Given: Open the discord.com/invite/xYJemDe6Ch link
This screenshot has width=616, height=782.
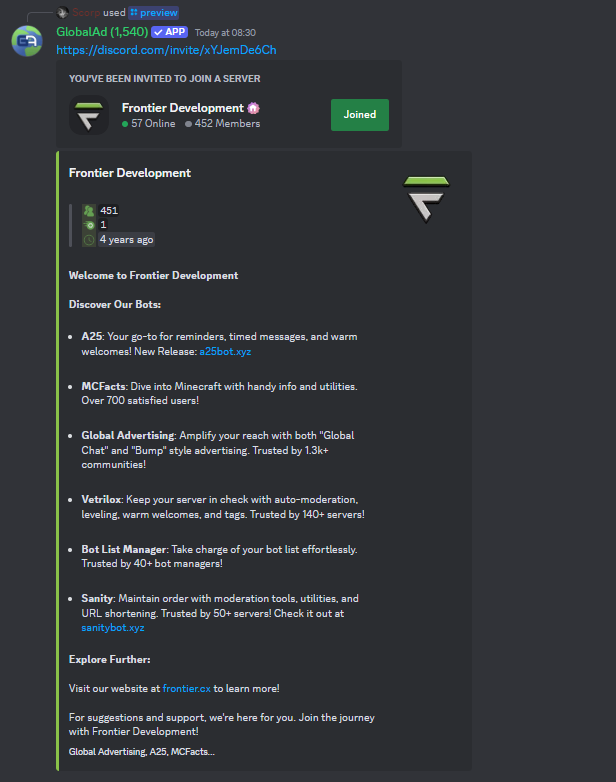Looking at the screenshot, I should tap(166, 50).
